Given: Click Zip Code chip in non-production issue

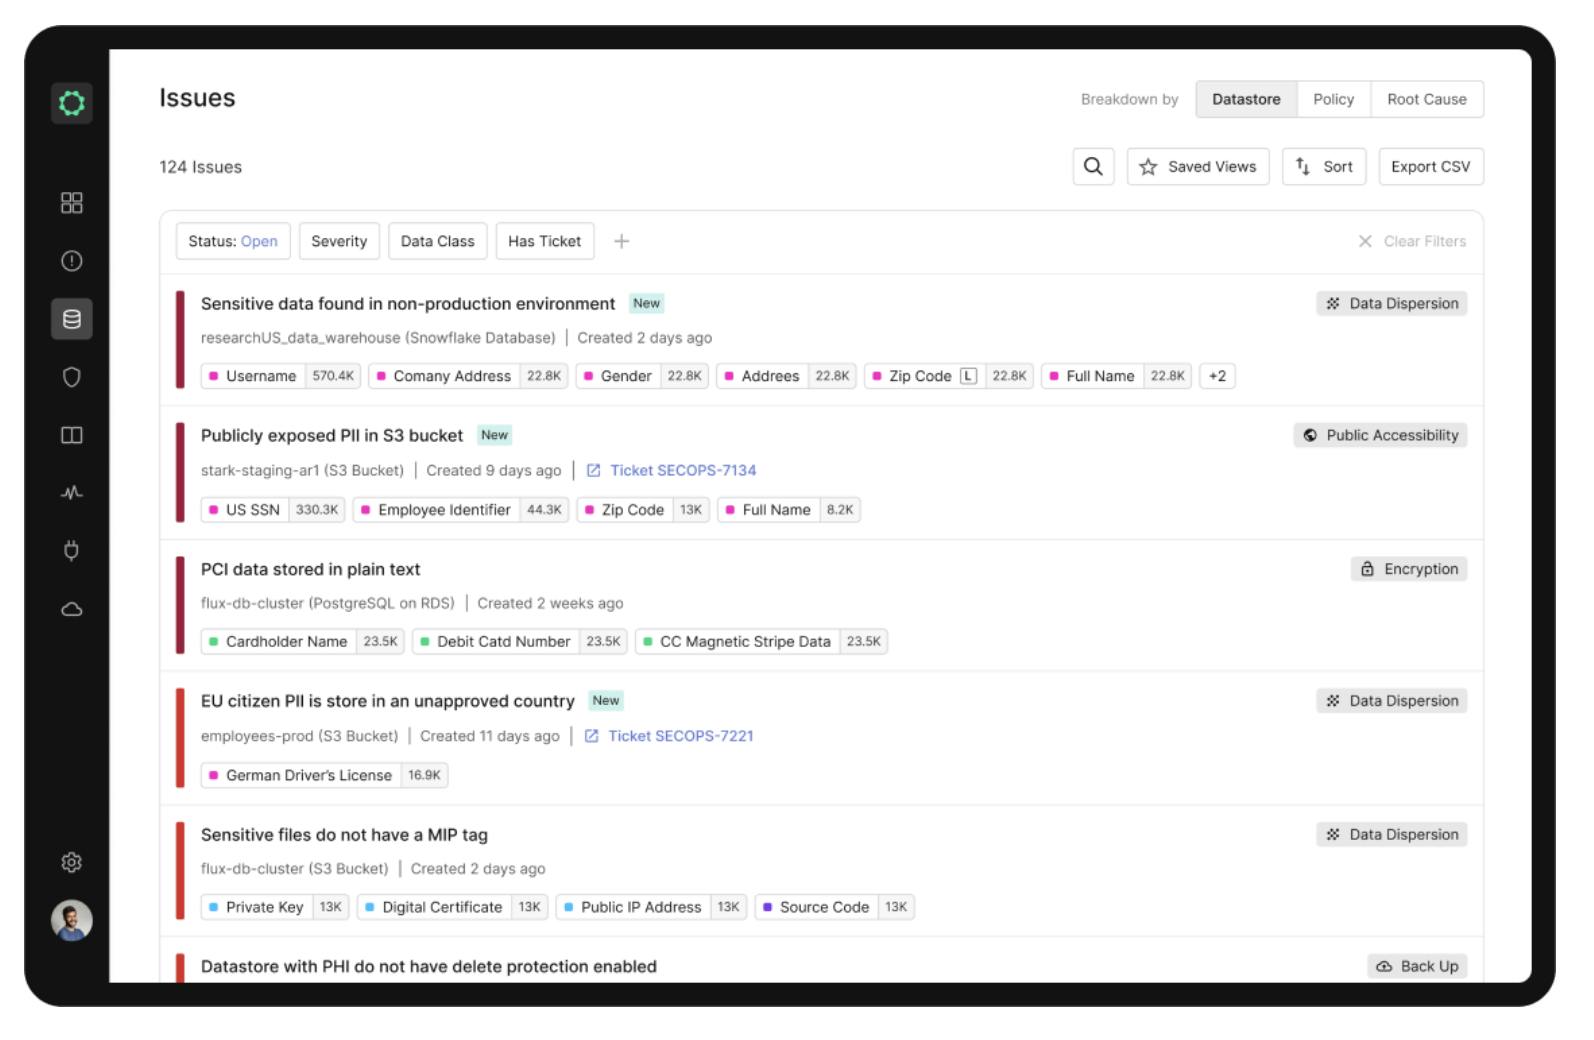Looking at the screenshot, I should 949,376.
